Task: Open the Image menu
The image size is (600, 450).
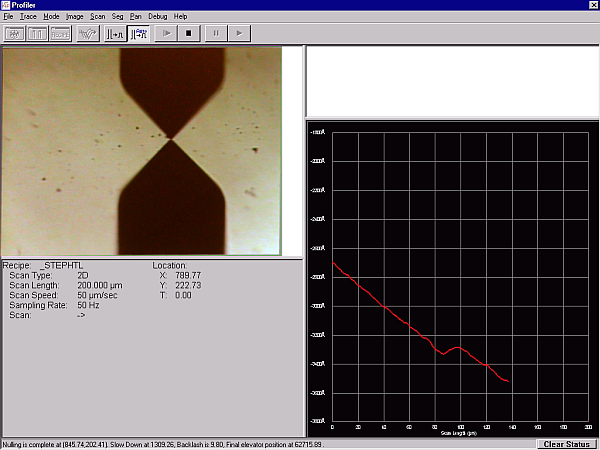Action: pos(75,17)
